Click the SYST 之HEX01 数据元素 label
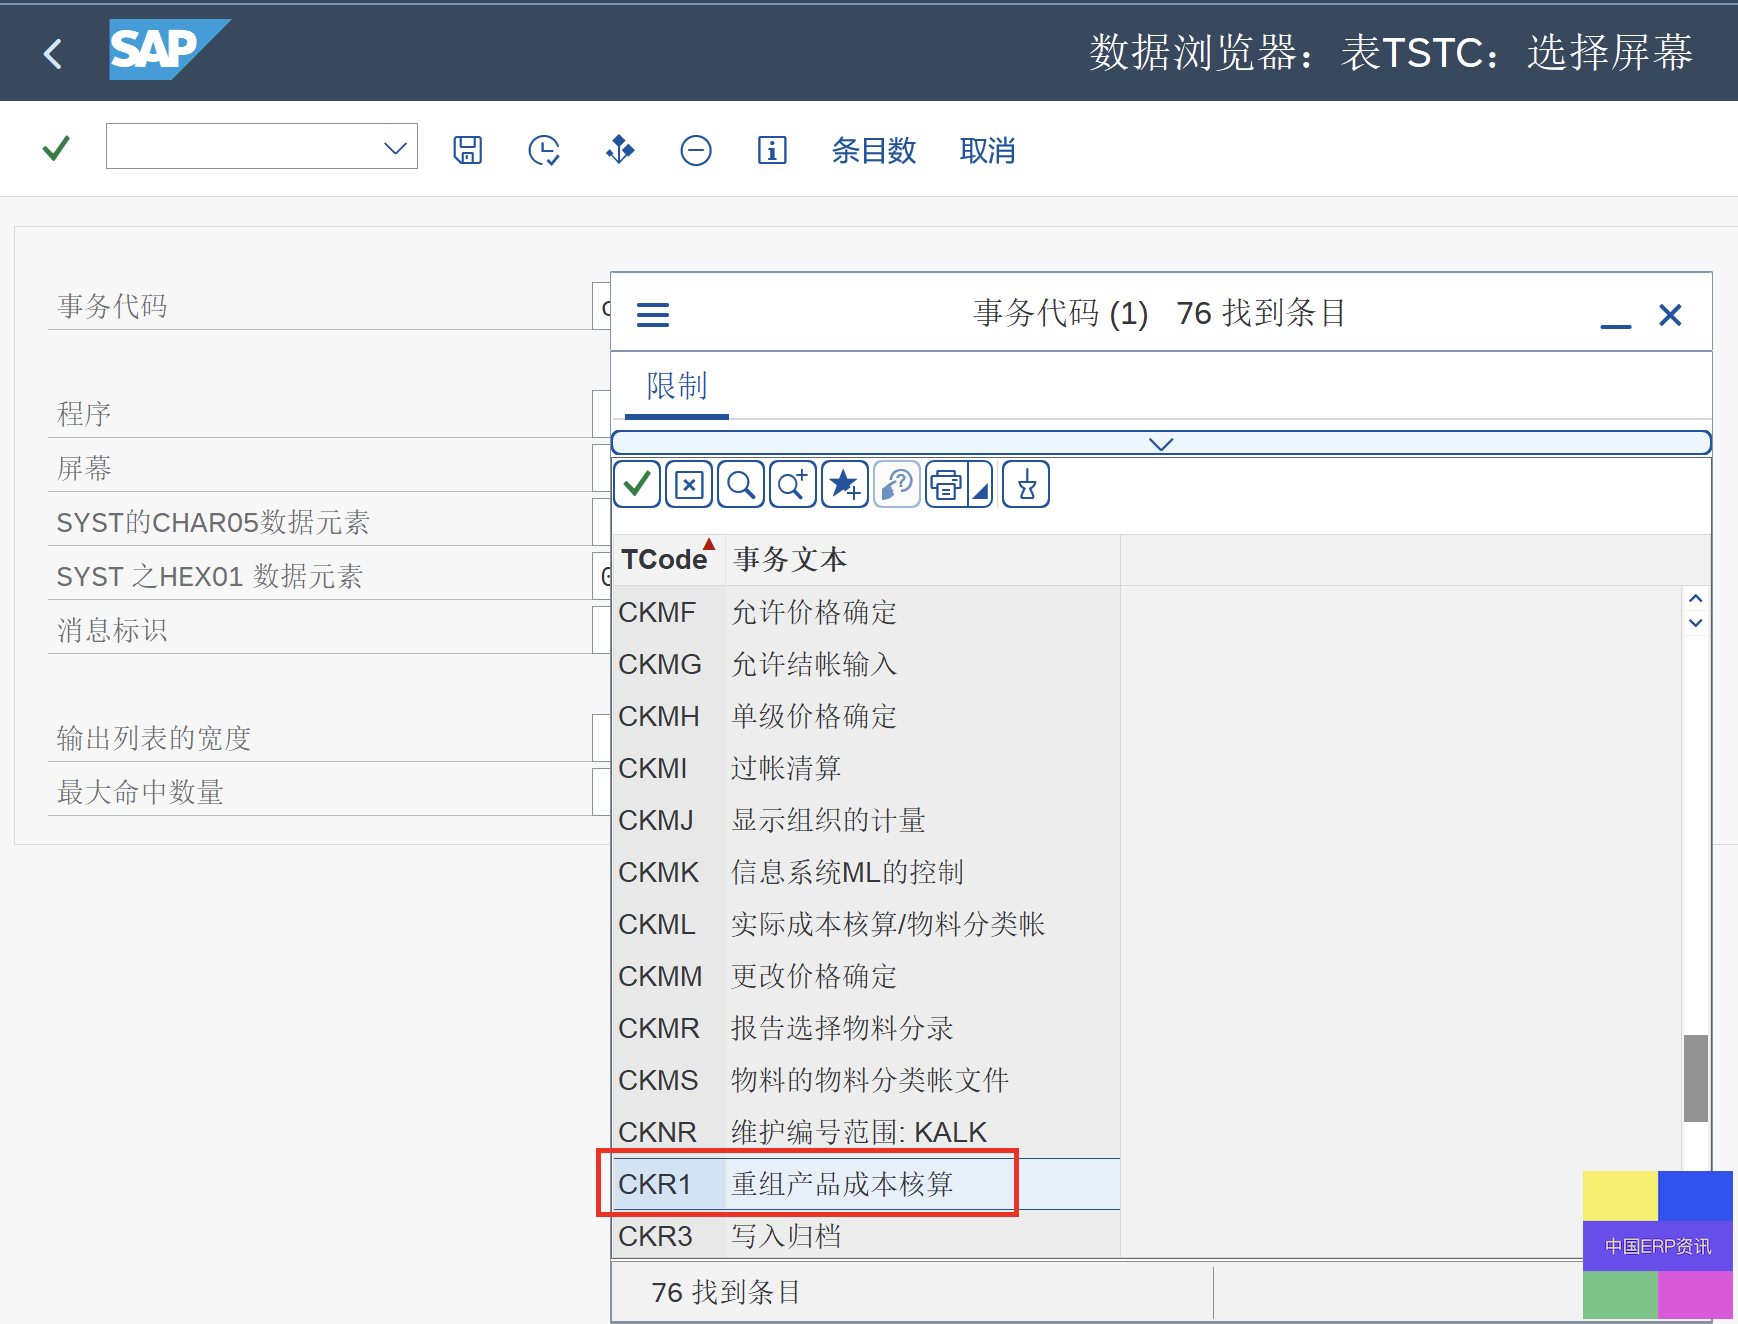Screen dimensions: 1738x1324 click(209, 576)
